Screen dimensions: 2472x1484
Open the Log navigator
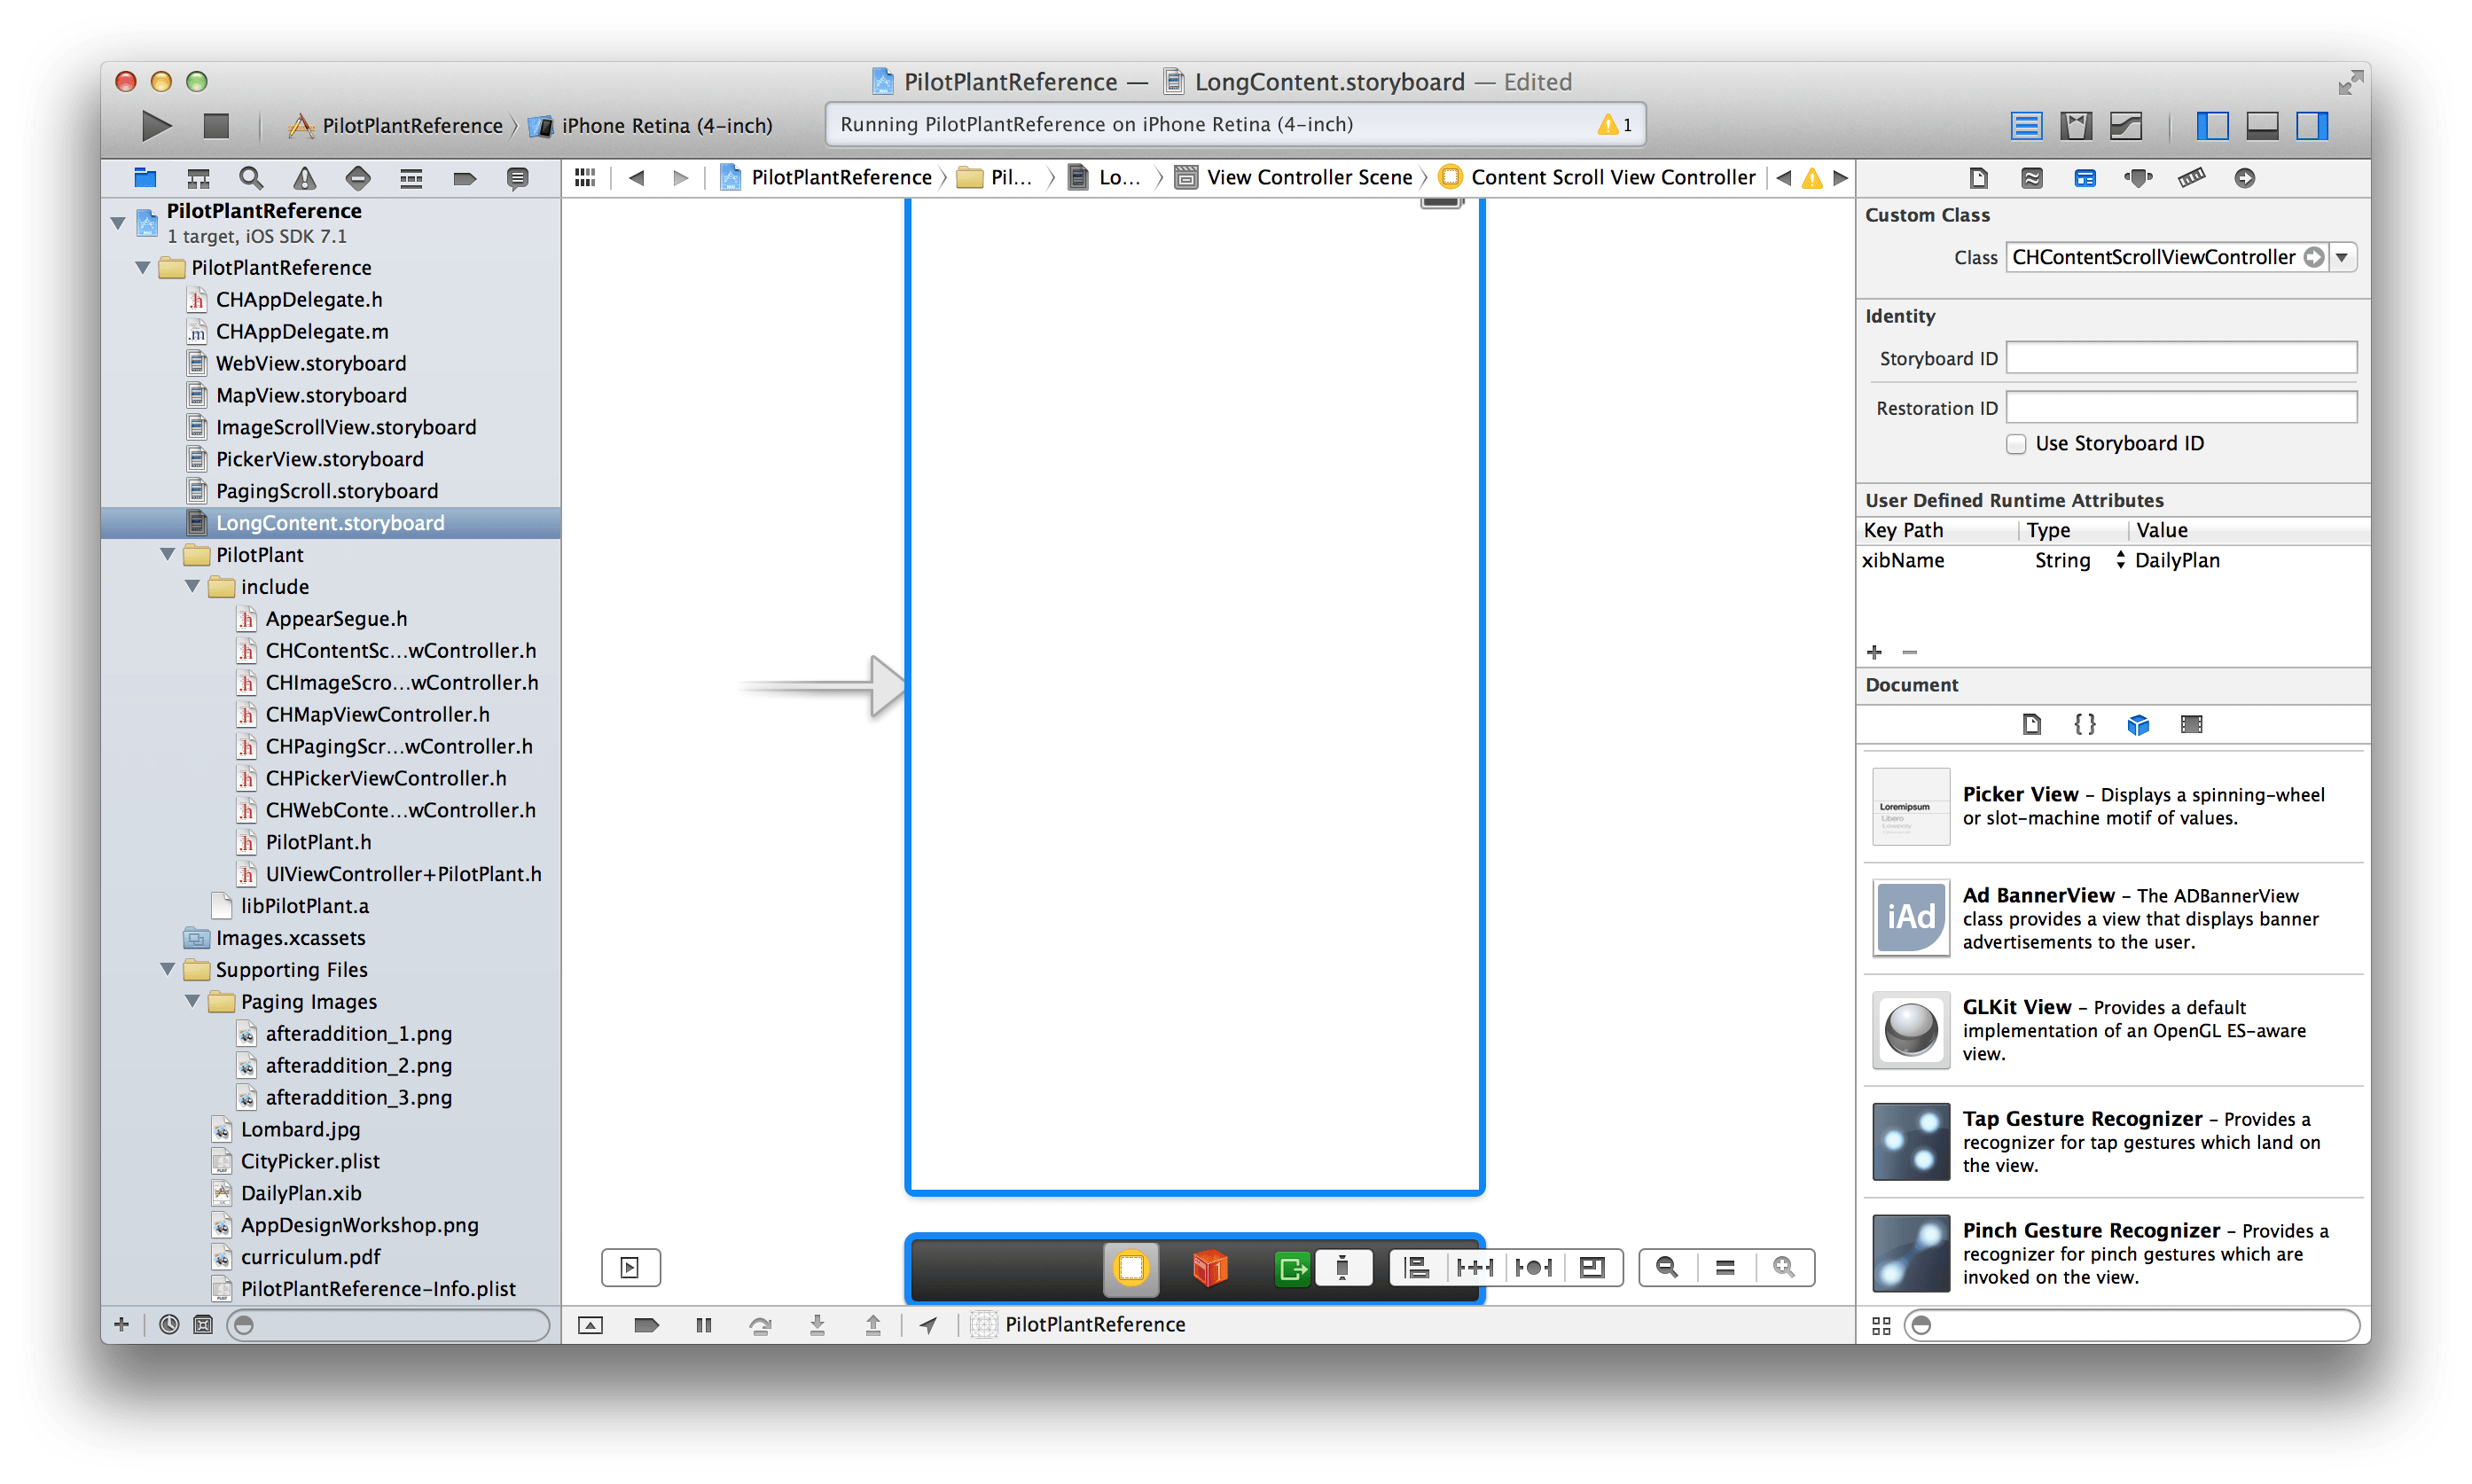point(517,178)
